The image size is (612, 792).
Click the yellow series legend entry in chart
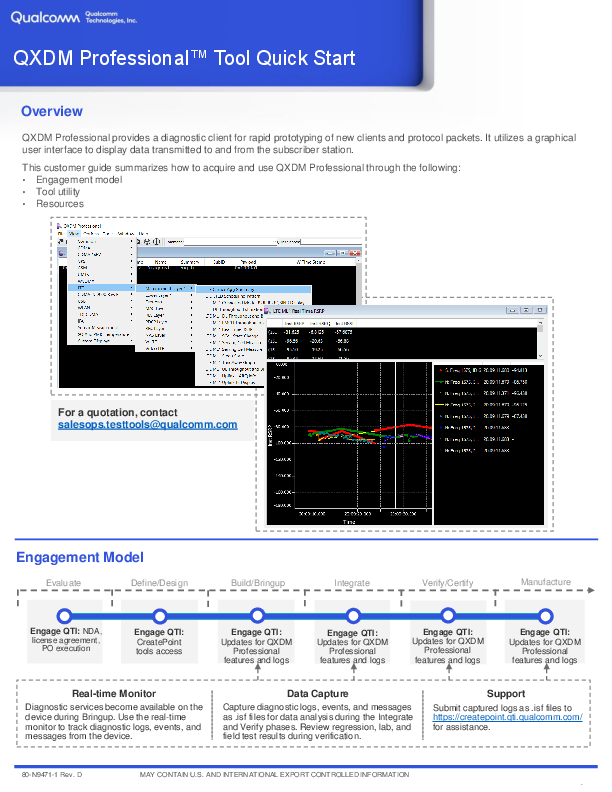(x=482, y=405)
